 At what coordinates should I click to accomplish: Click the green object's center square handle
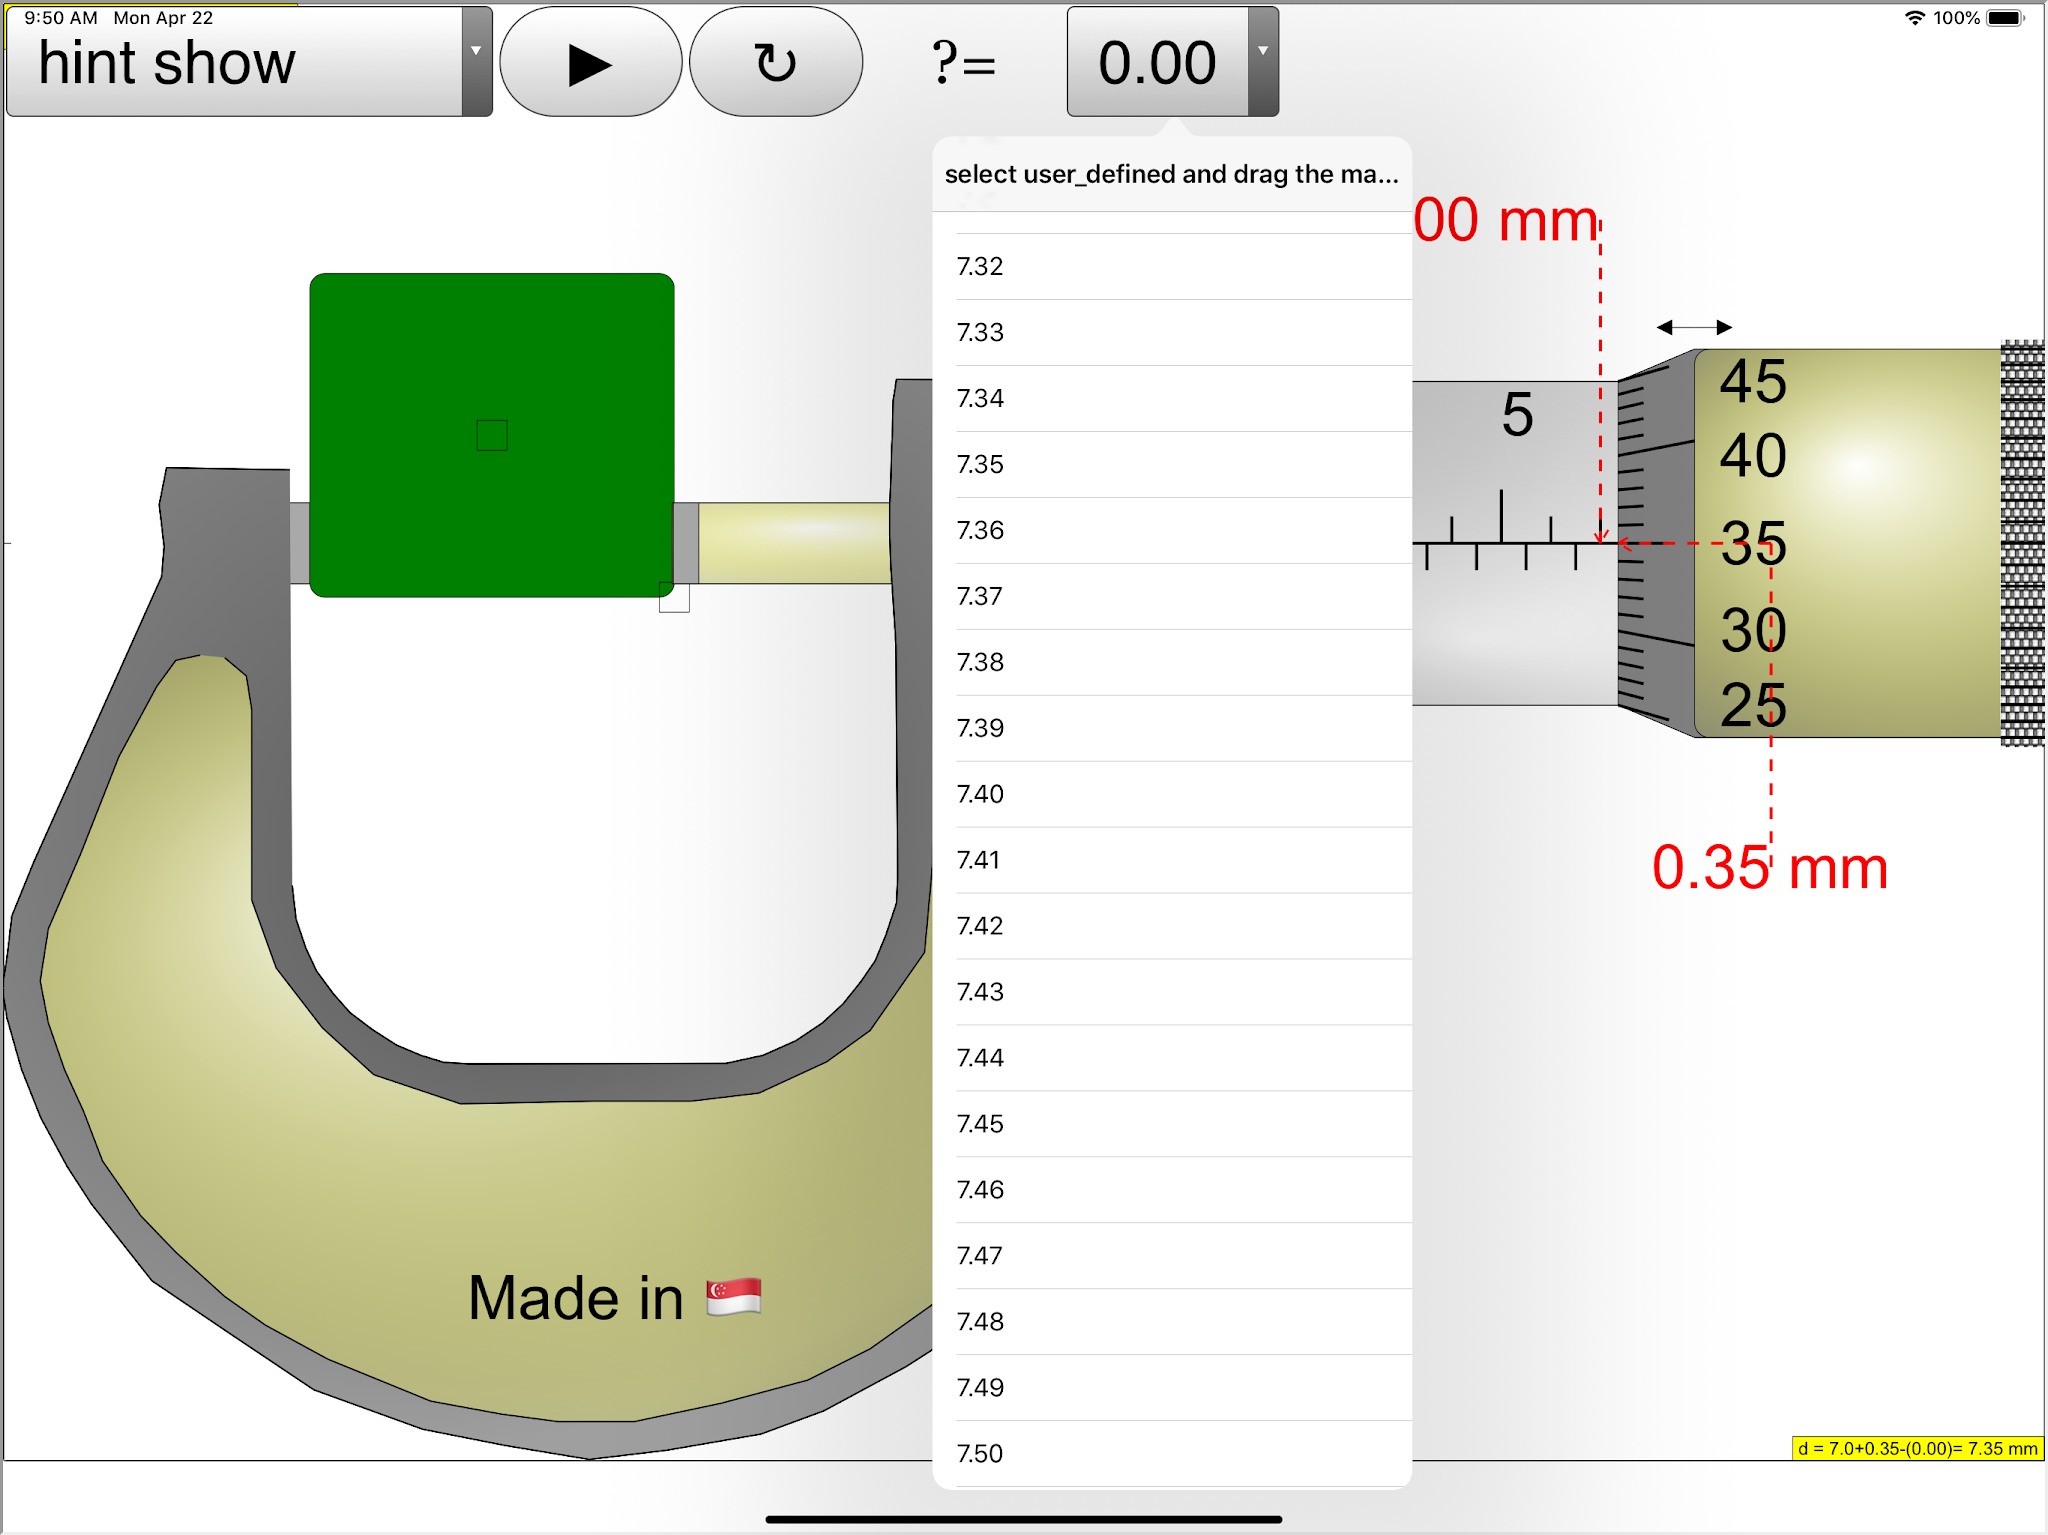pyautogui.click(x=492, y=435)
